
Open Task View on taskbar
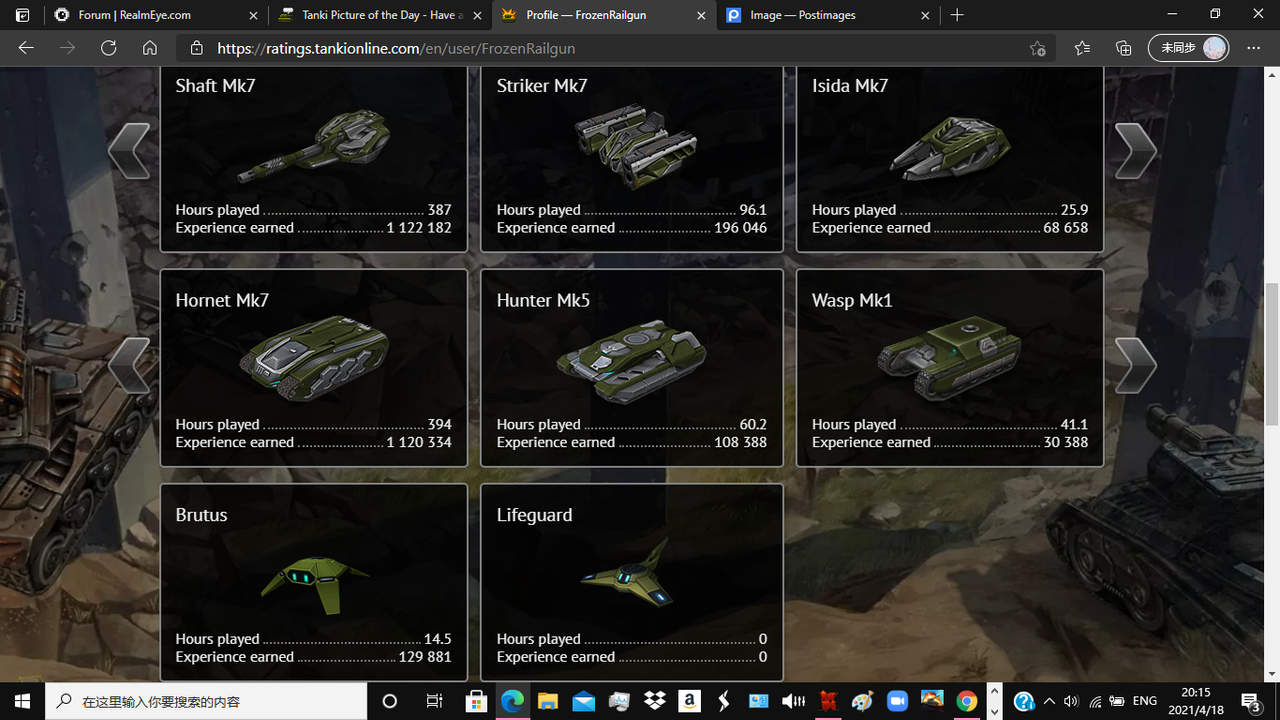[434, 701]
